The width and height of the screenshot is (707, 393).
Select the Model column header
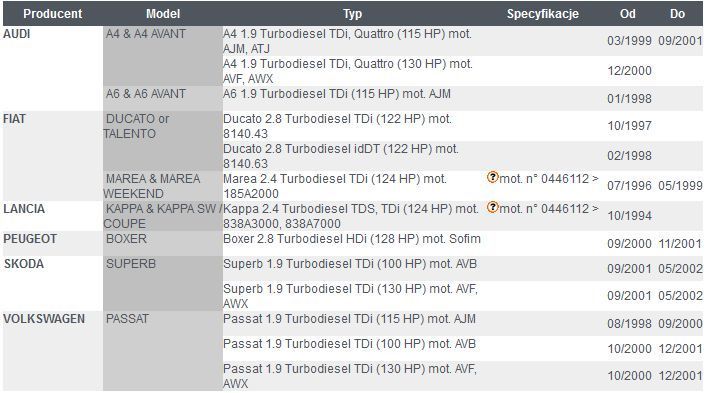coord(163,14)
